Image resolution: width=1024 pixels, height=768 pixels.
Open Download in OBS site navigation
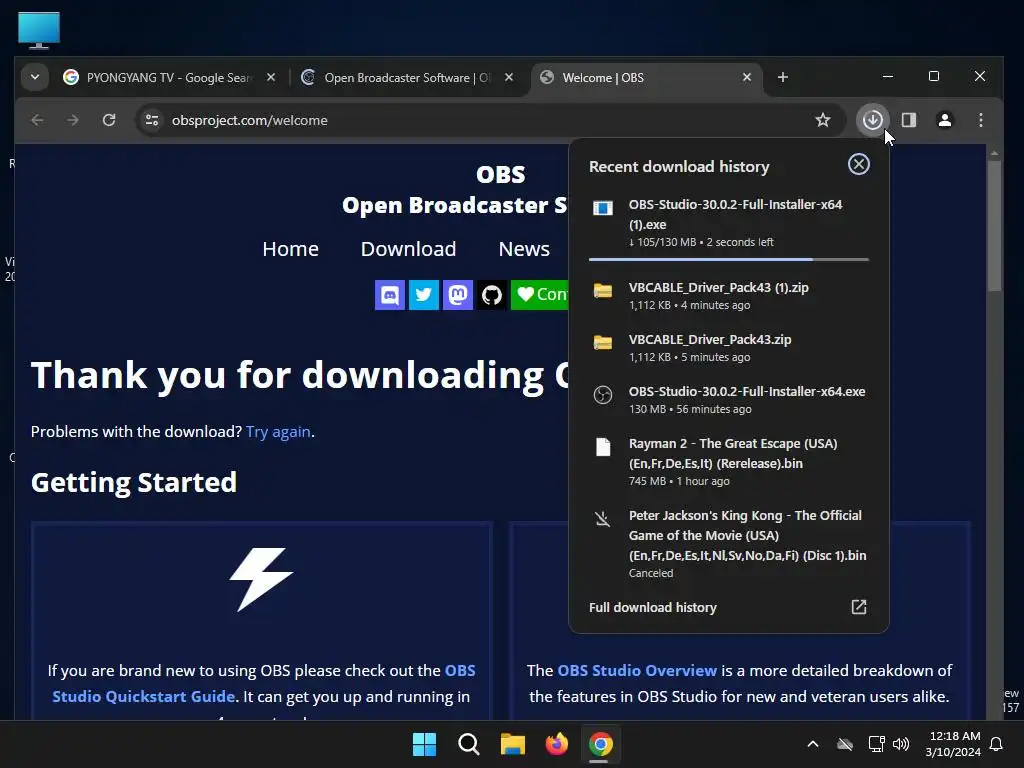click(x=408, y=249)
